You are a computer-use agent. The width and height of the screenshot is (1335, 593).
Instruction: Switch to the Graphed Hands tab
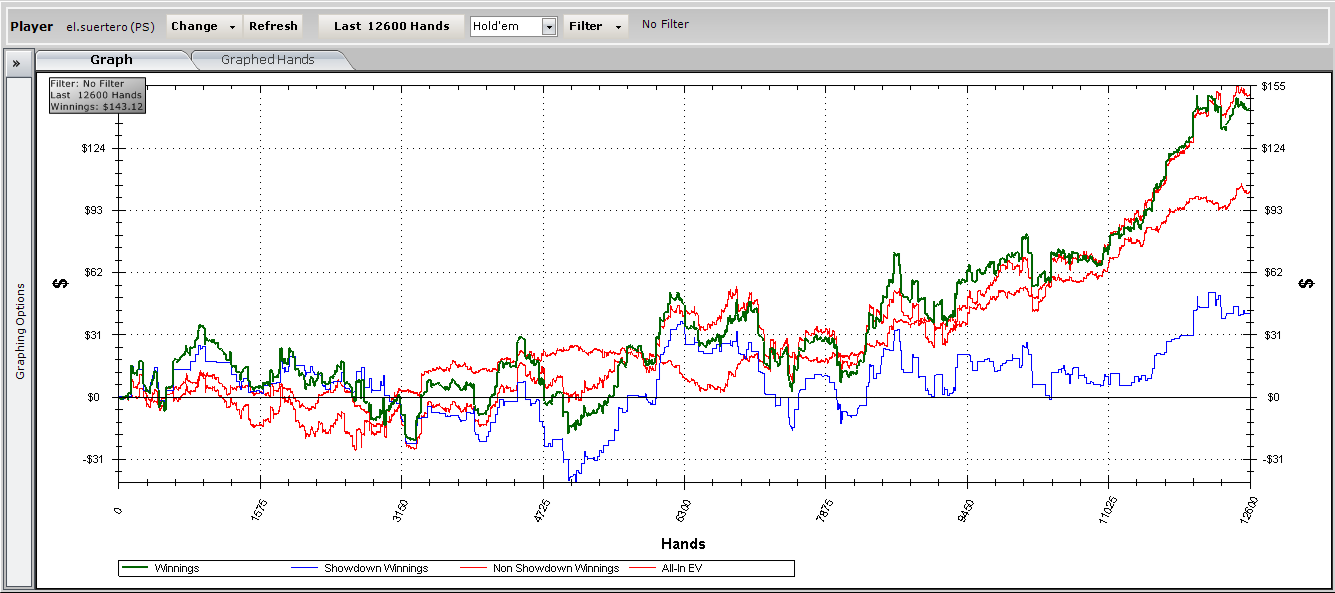268,60
